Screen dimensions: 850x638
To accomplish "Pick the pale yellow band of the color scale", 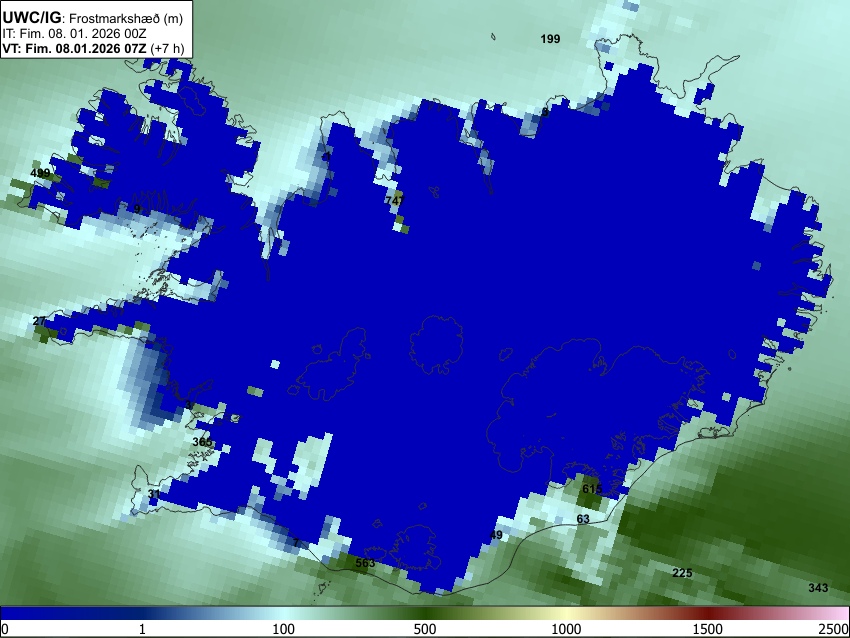I will coord(566,613).
